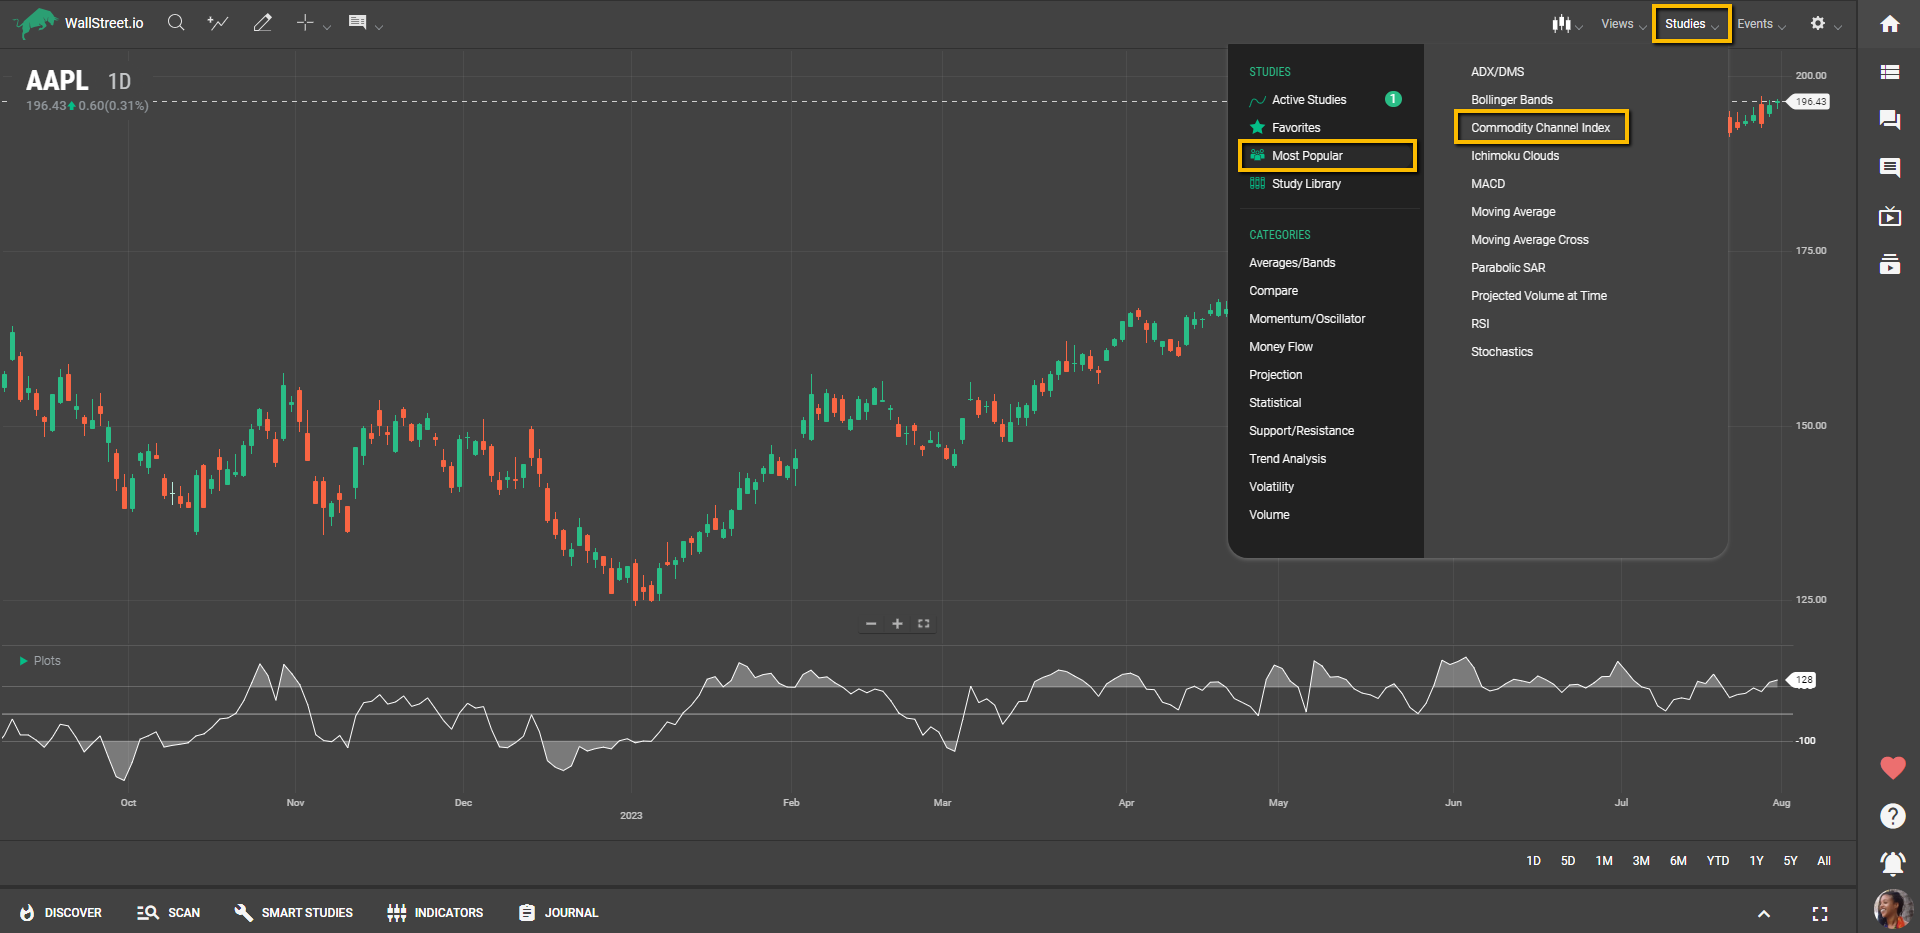Open the settings gear icon

1817,23
